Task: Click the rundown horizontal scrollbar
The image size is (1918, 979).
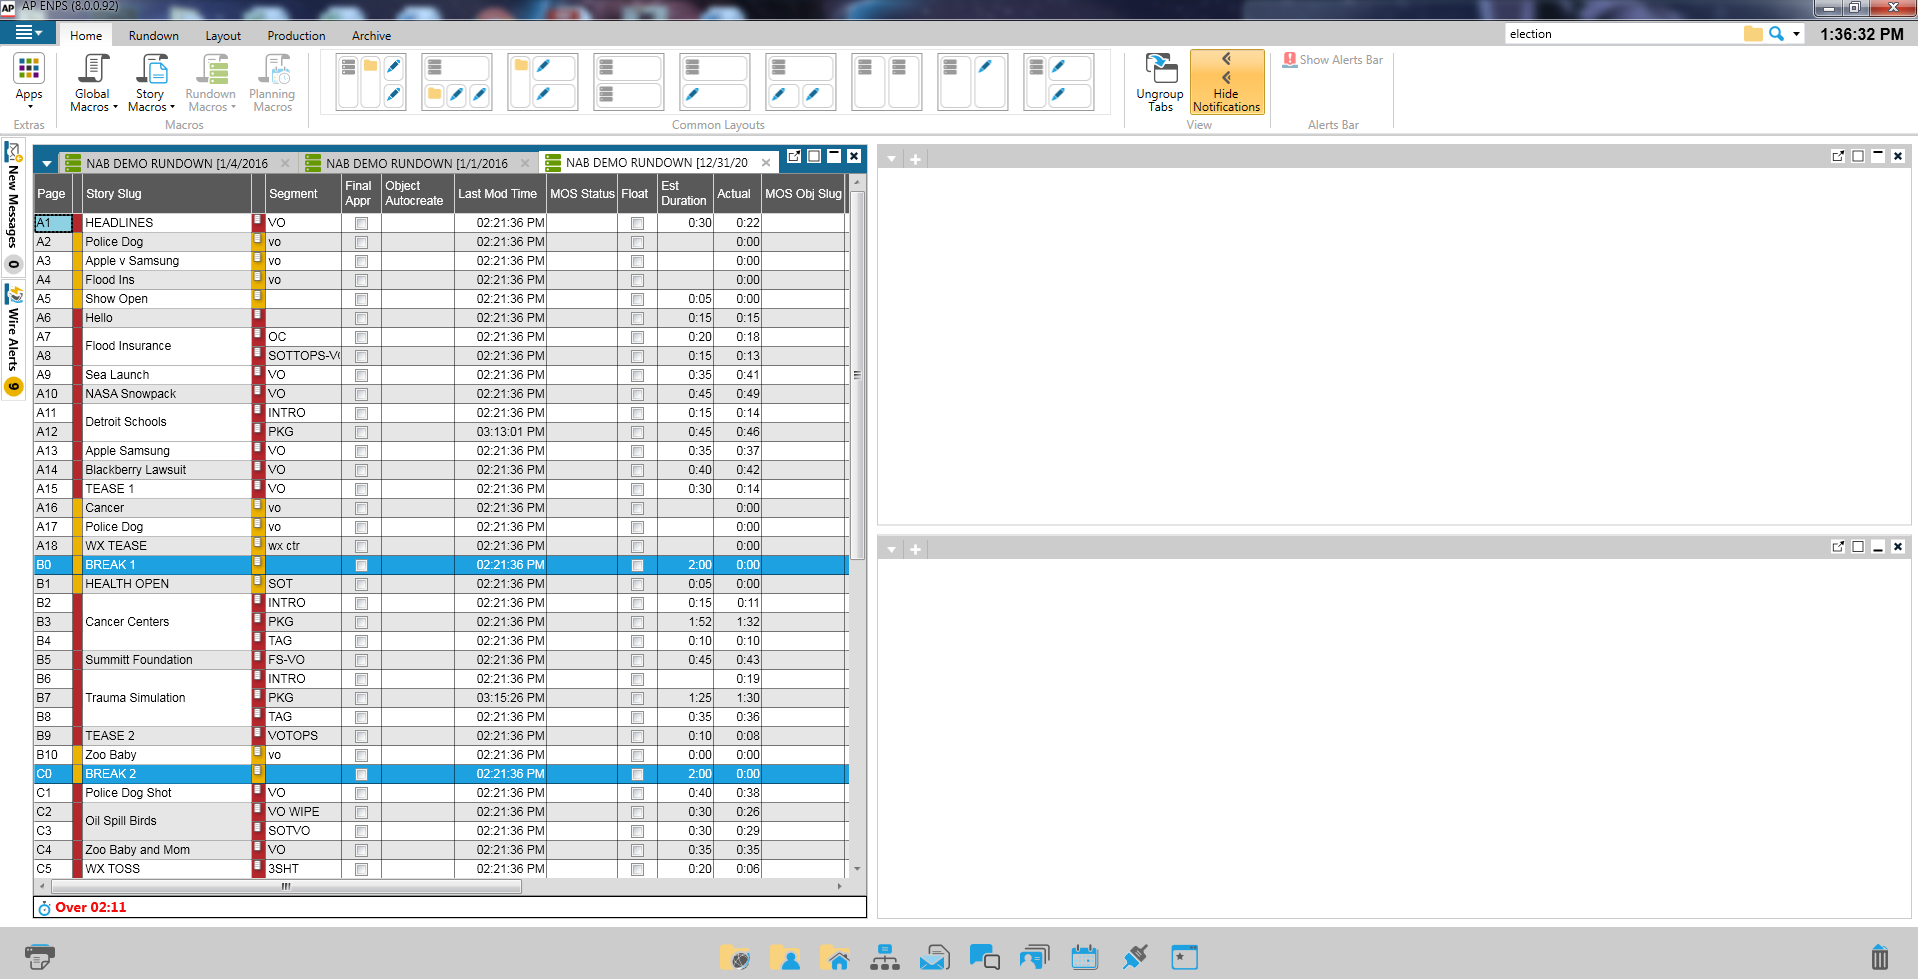Action: tap(285, 886)
